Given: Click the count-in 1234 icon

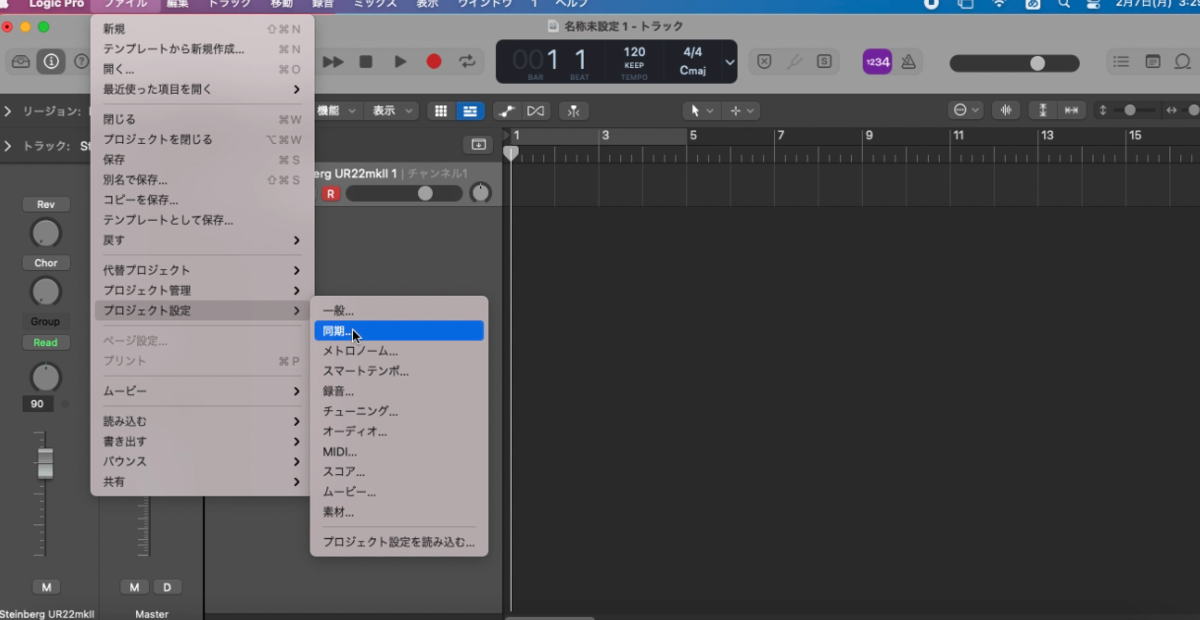Looking at the screenshot, I should click(x=877, y=61).
